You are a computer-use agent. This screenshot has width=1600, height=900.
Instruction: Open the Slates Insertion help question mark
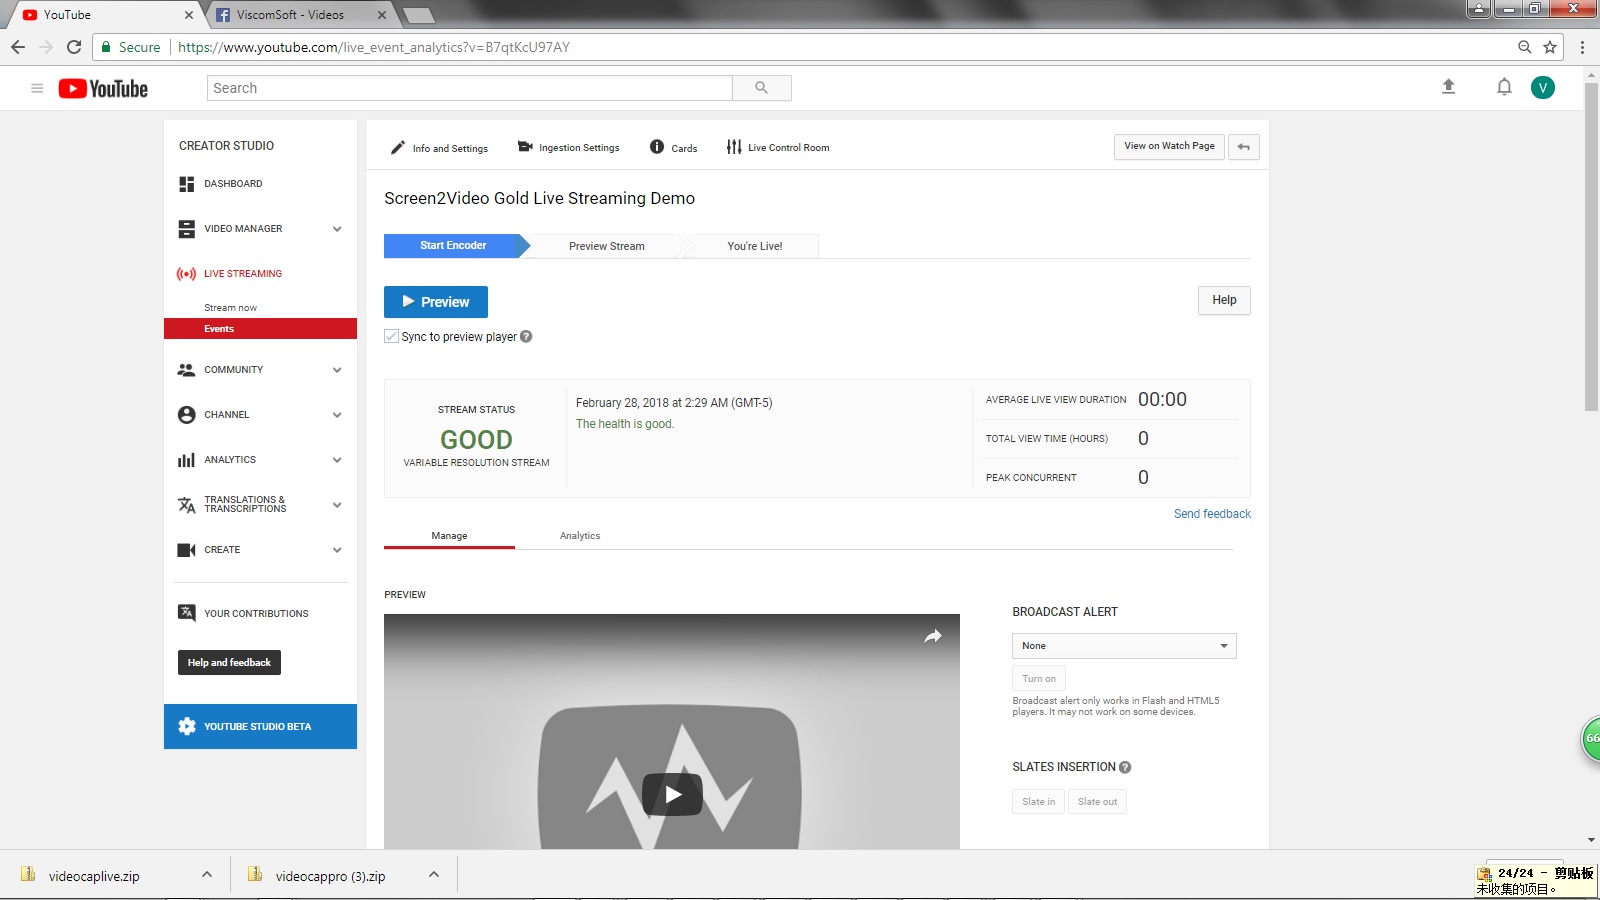point(1125,767)
